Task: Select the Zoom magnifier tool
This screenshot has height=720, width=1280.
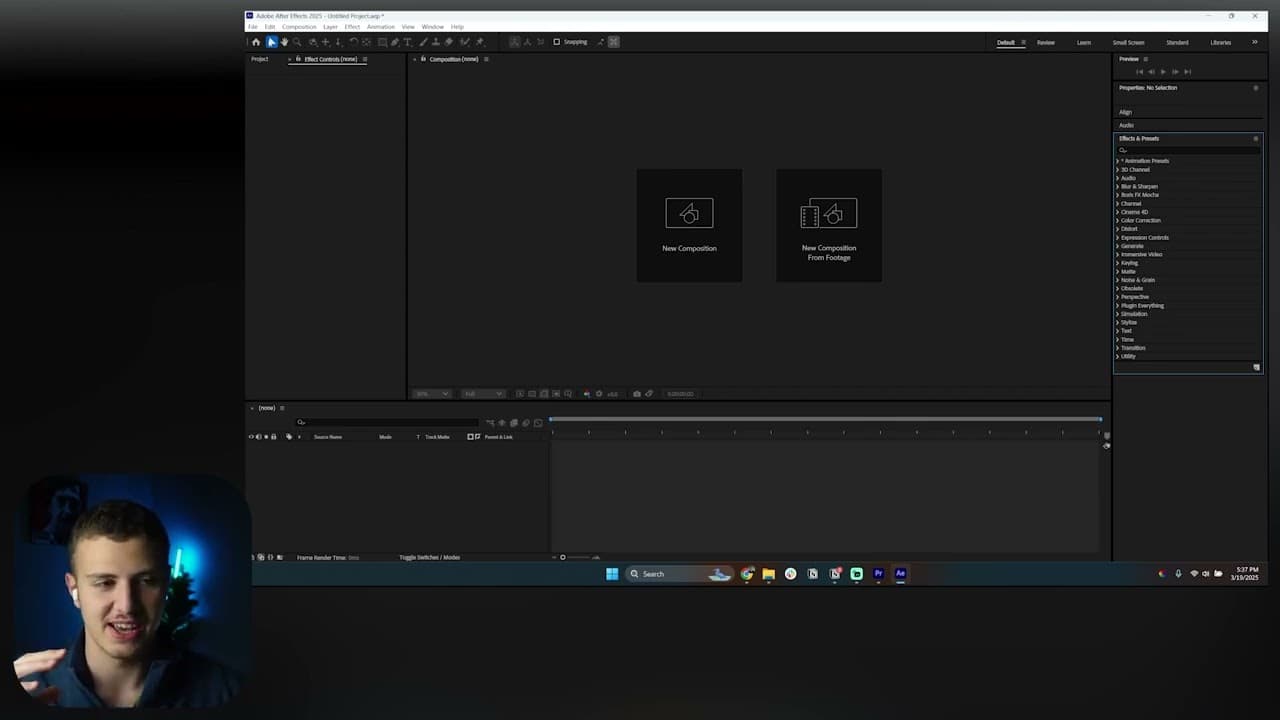Action: (297, 42)
